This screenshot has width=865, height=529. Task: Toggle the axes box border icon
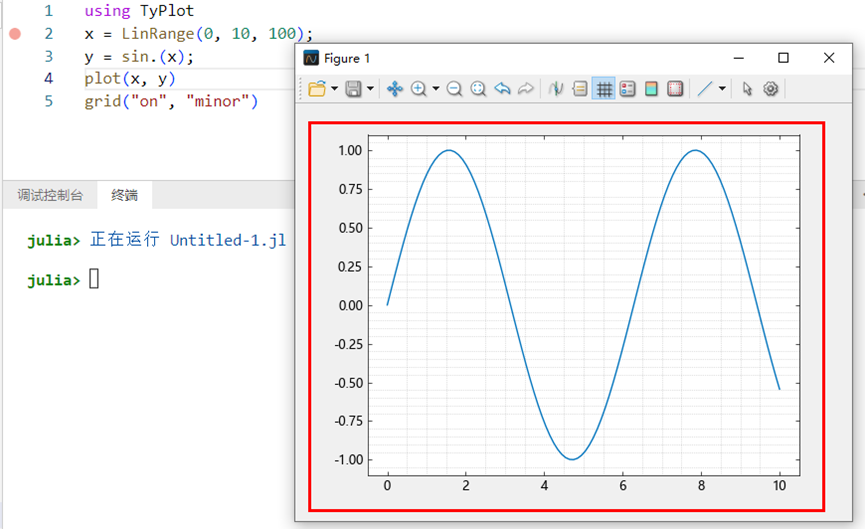click(675, 89)
